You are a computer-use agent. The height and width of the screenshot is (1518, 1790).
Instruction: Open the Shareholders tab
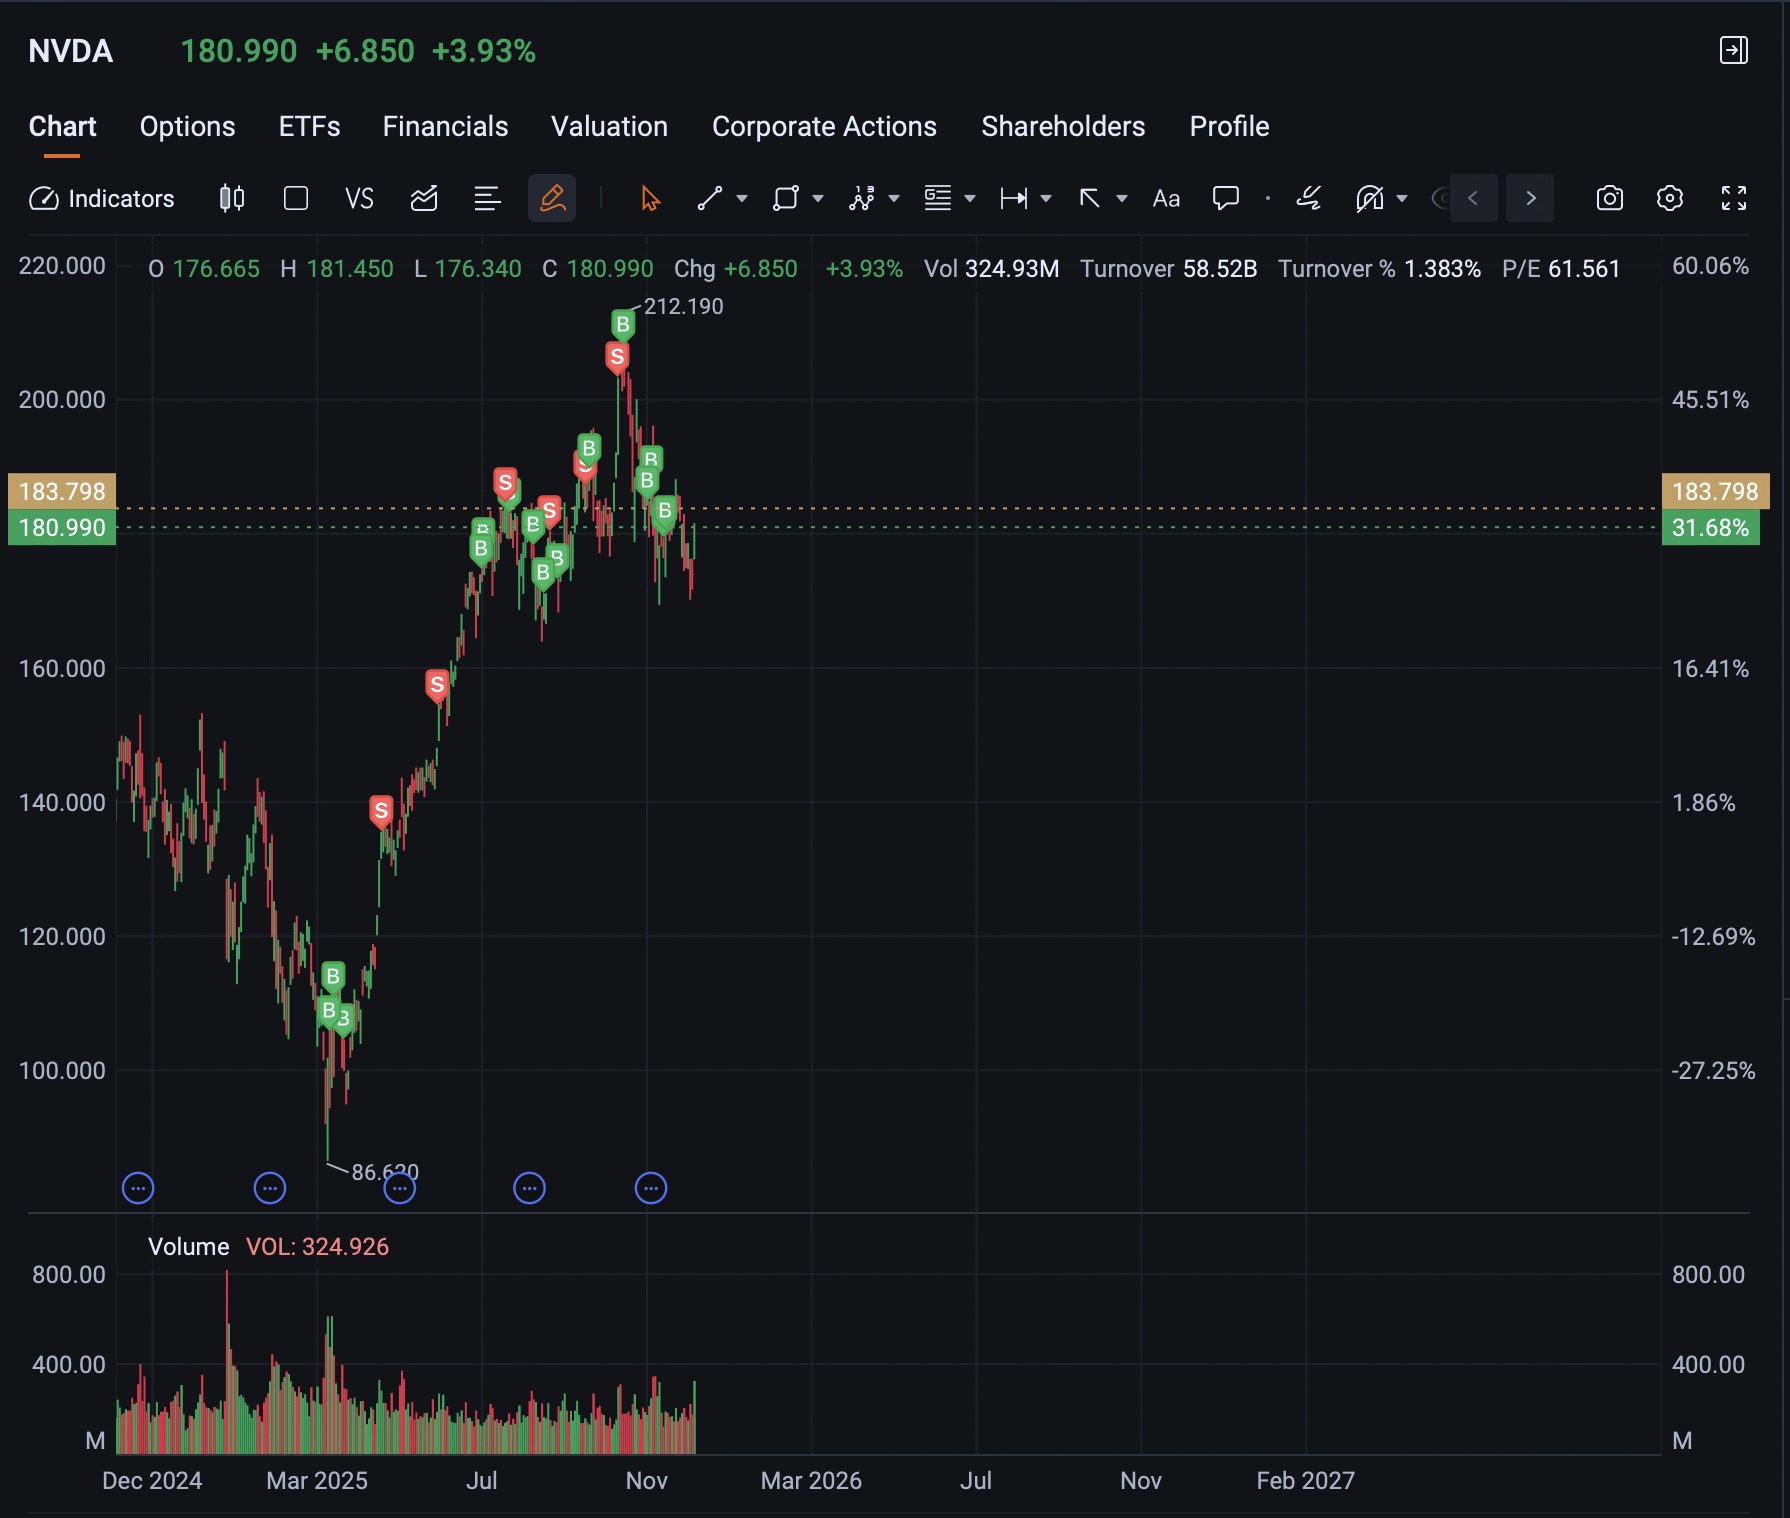(x=1063, y=126)
